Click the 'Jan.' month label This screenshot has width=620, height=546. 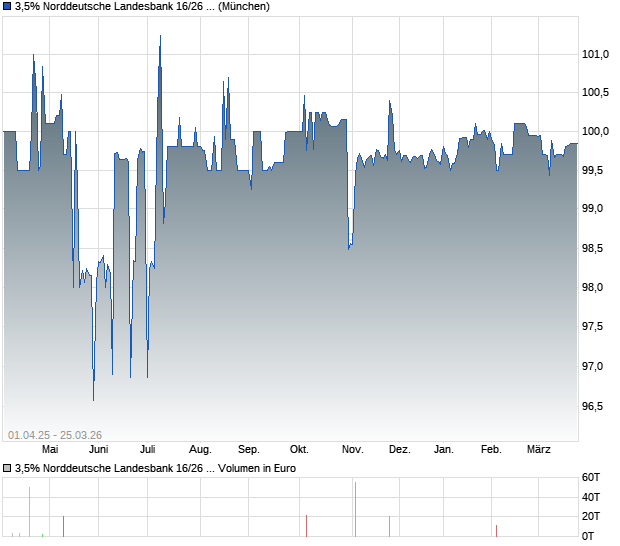444,449
